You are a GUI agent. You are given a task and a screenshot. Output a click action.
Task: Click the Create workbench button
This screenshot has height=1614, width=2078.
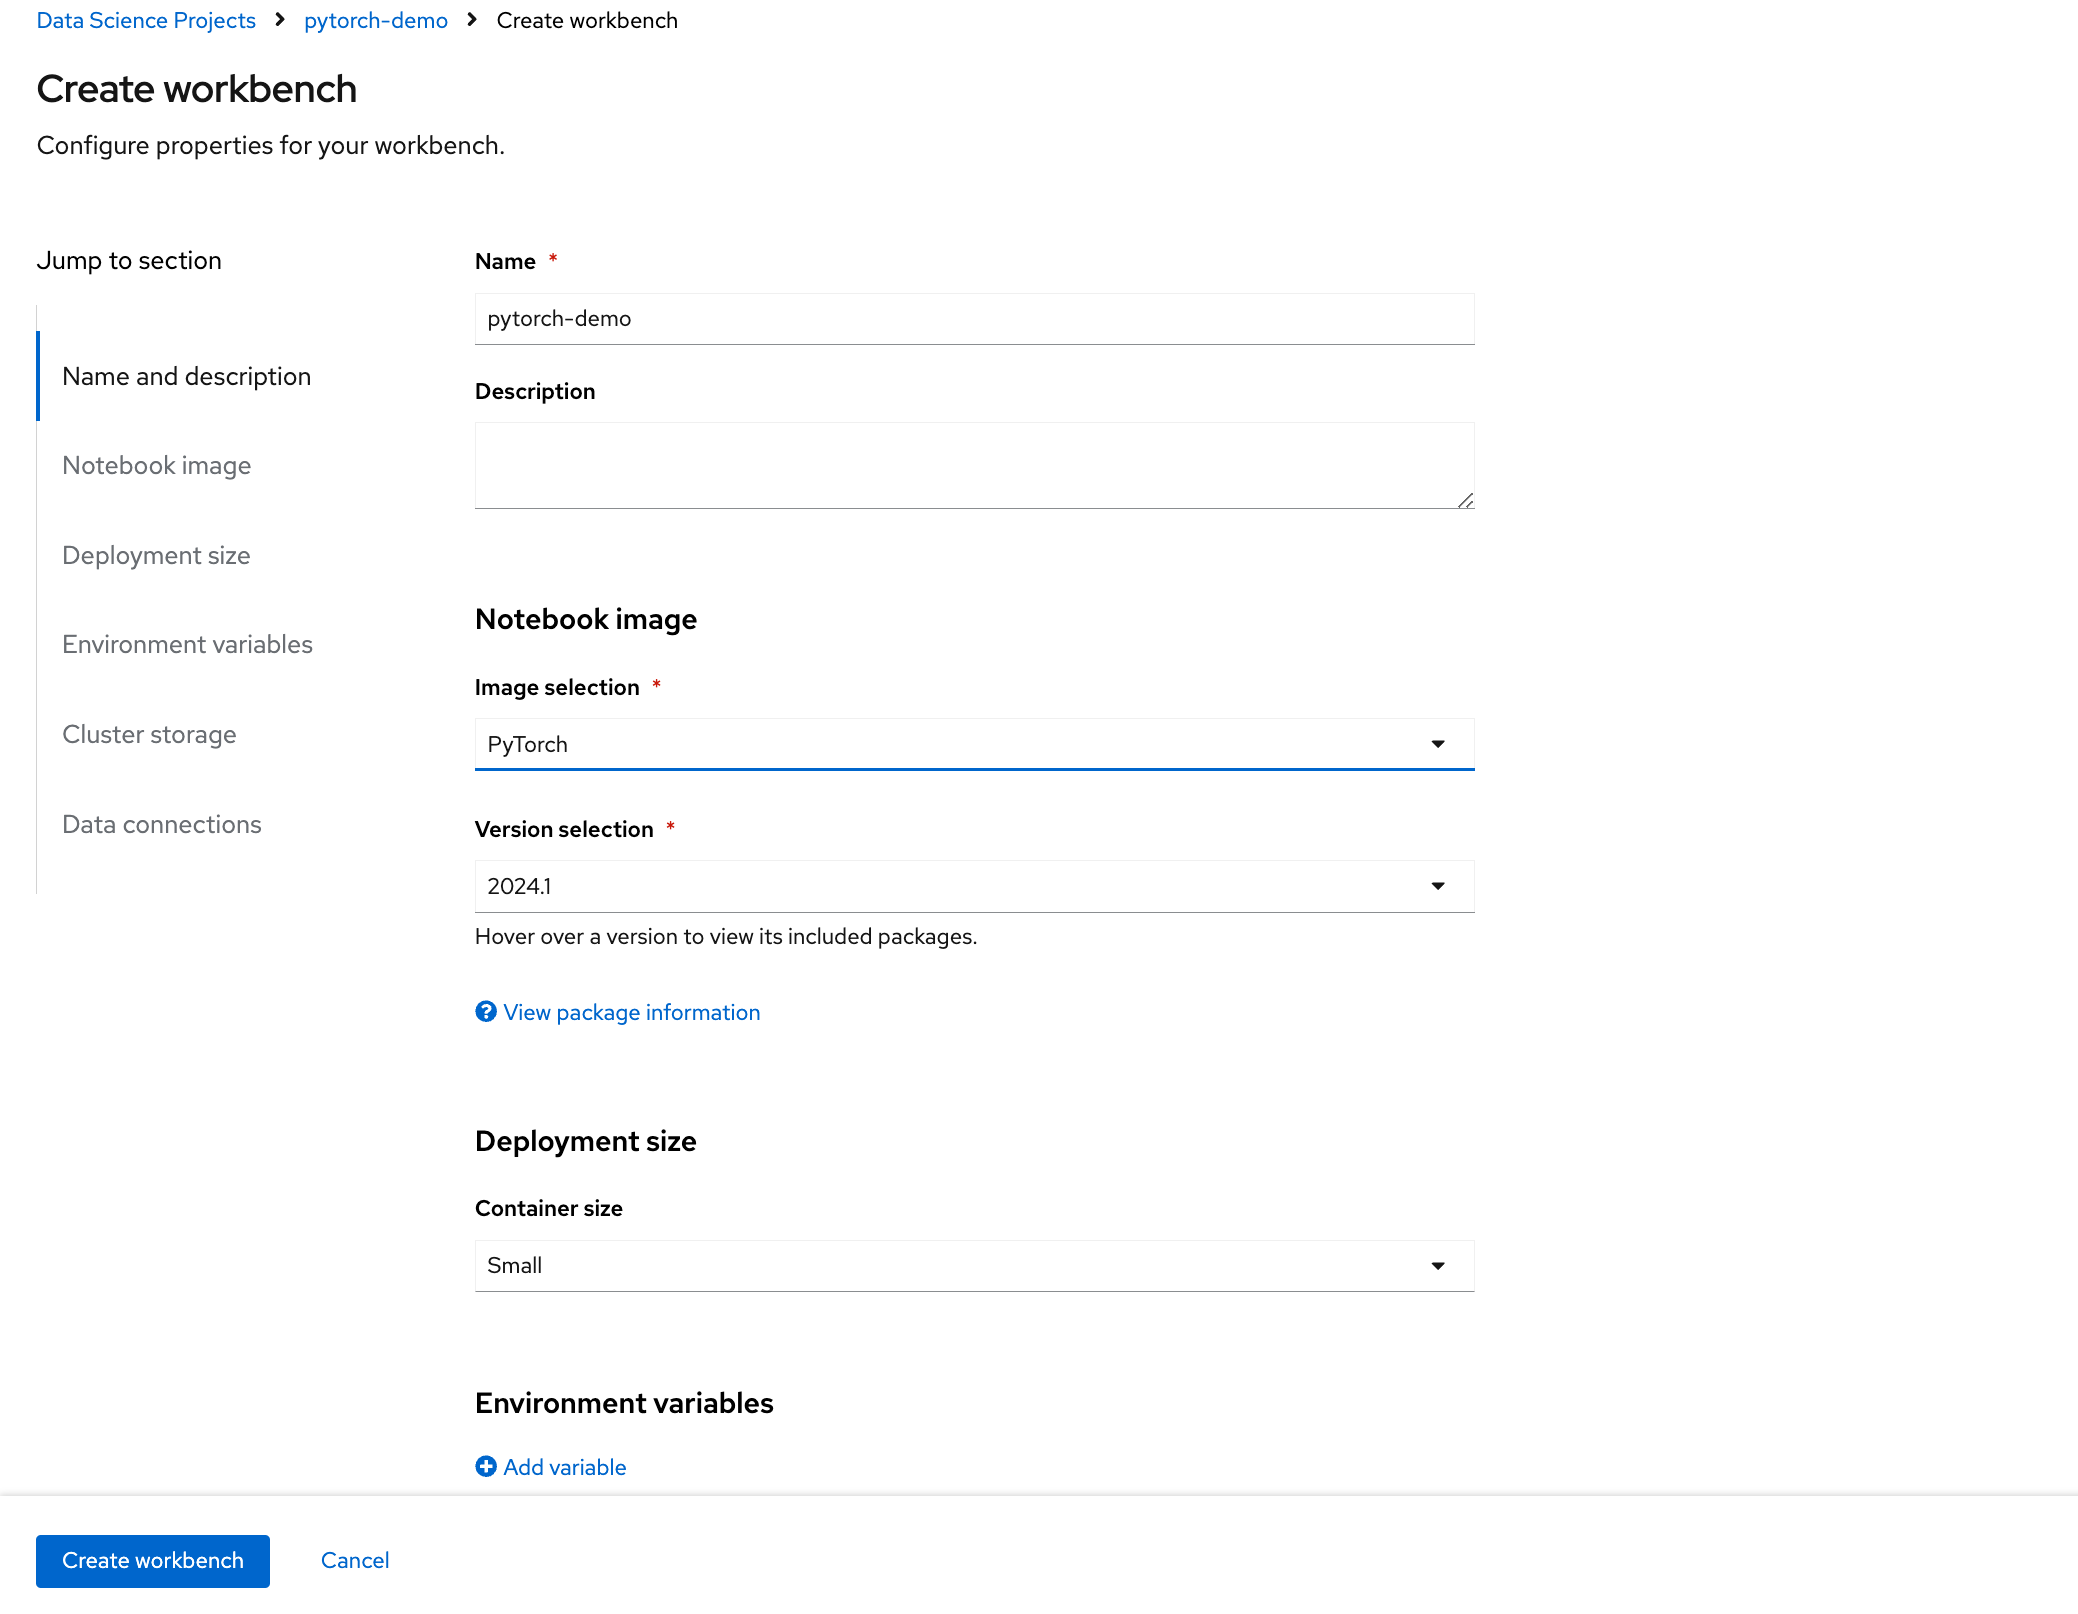[x=153, y=1561]
